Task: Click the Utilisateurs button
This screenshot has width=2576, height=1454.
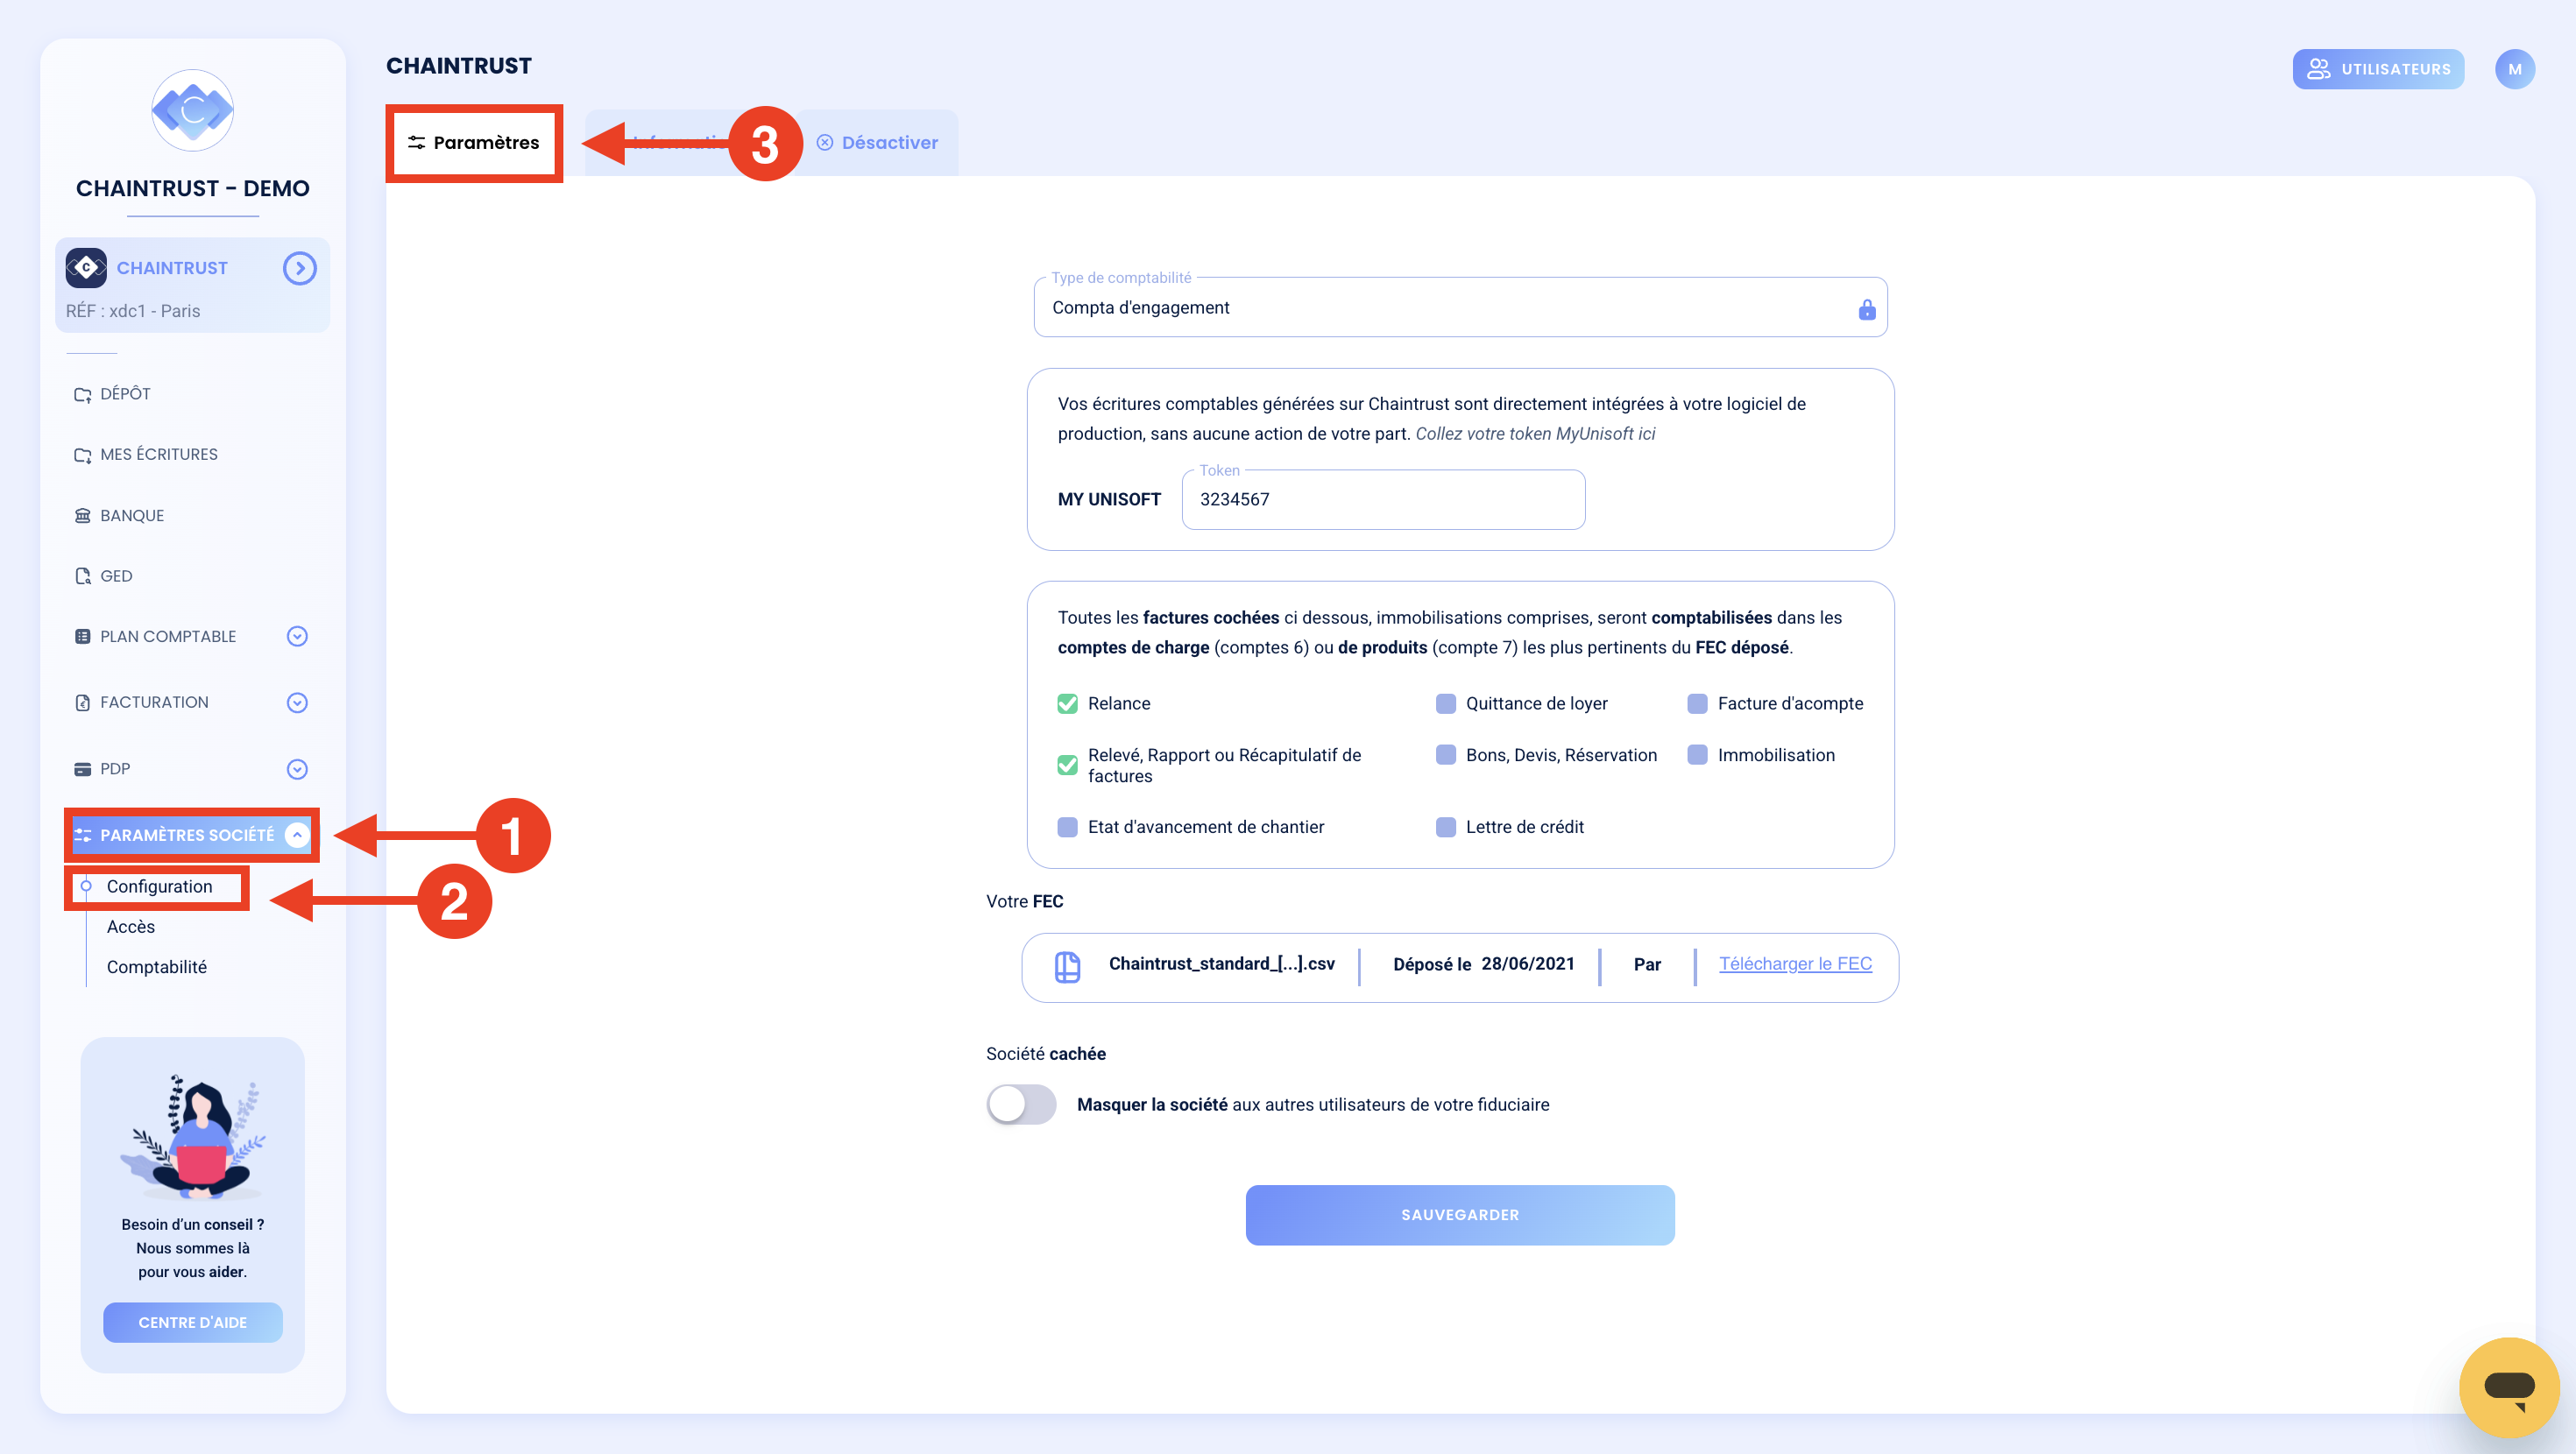Action: point(2378,69)
